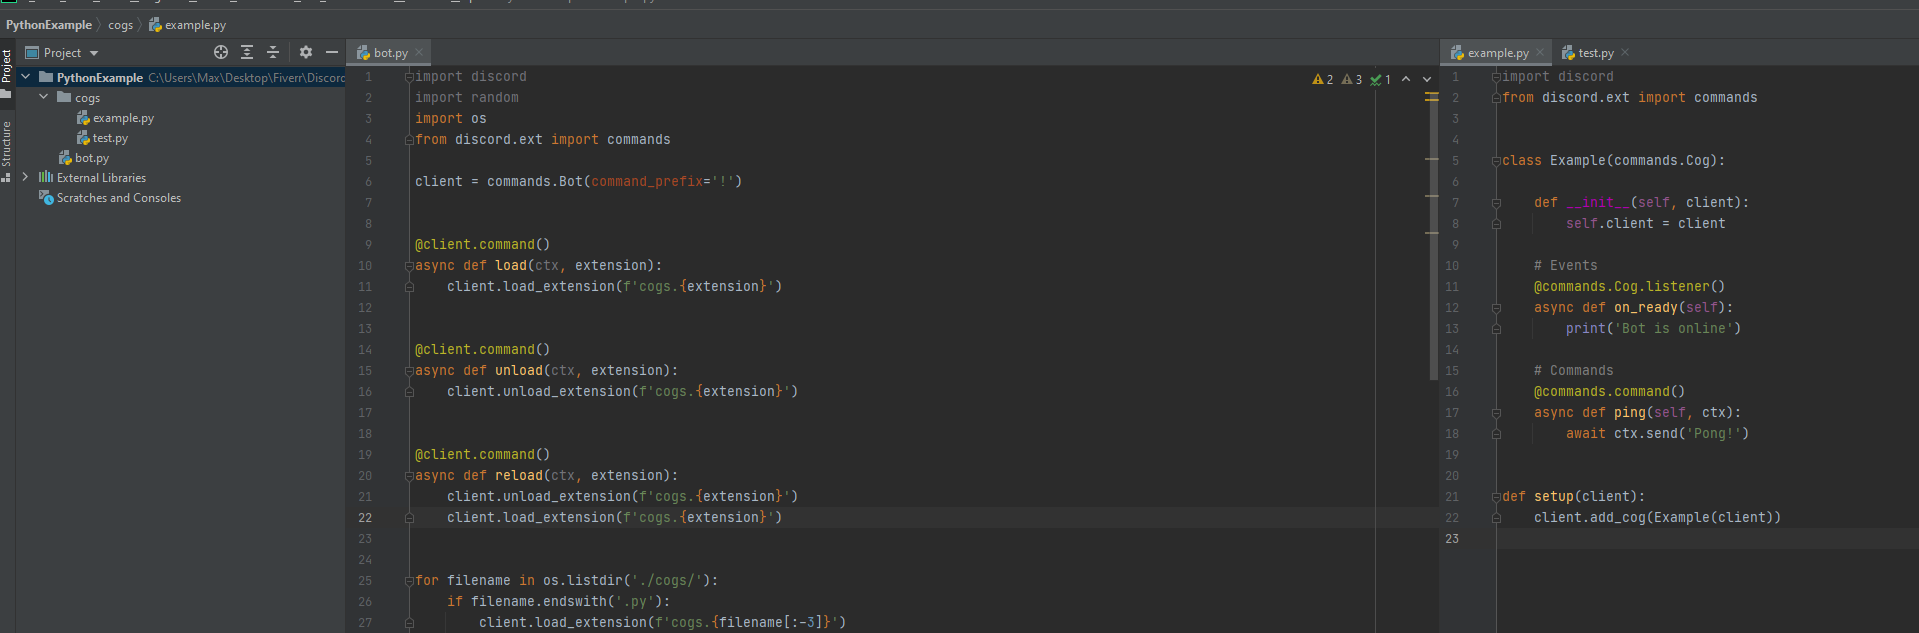This screenshot has width=1919, height=633.
Task: Jump to the previous highlighted problem using the up arrow
Action: [1406, 79]
